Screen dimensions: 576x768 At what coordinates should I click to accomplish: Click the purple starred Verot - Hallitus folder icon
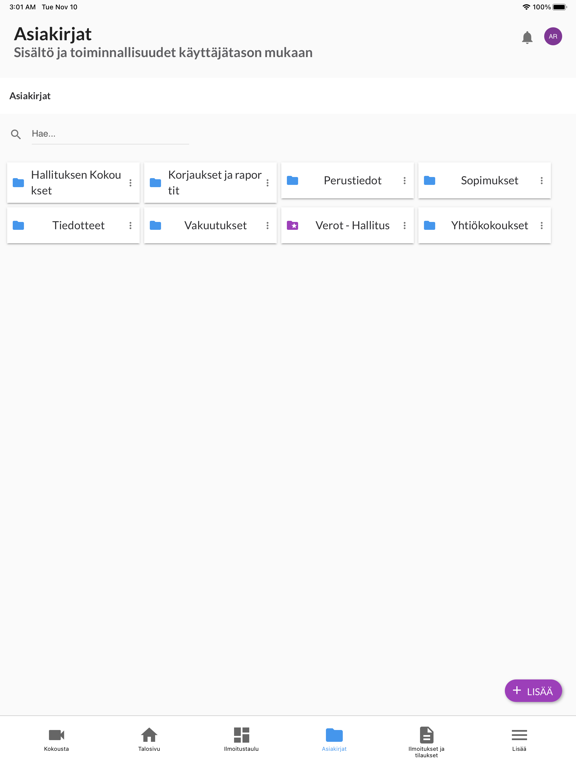pyautogui.click(x=292, y=225)
